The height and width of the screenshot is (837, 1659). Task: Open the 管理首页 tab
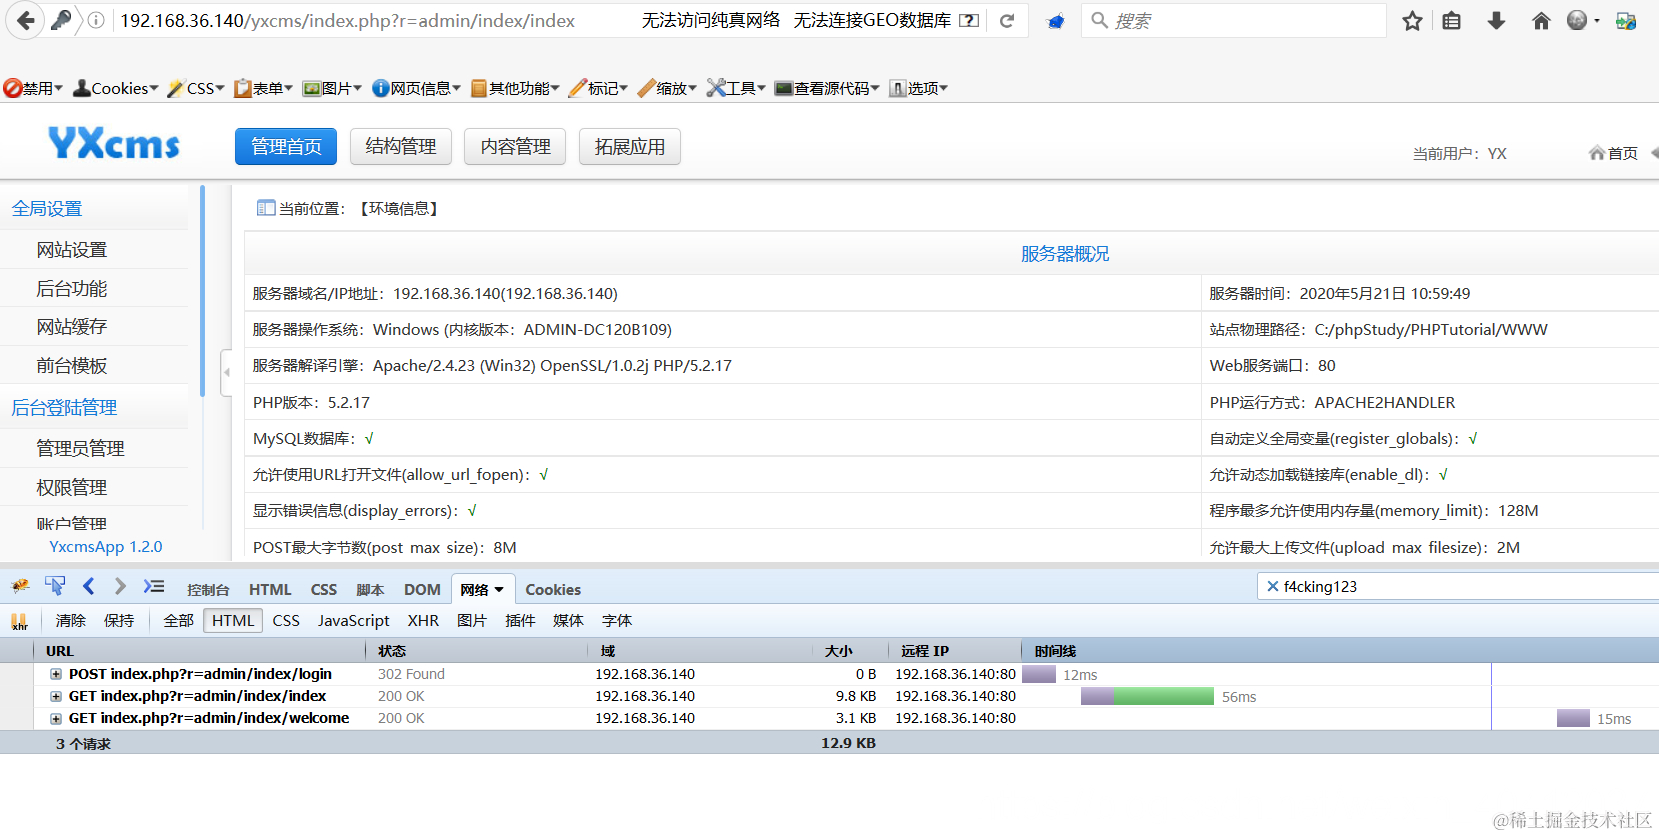[286, 147]
